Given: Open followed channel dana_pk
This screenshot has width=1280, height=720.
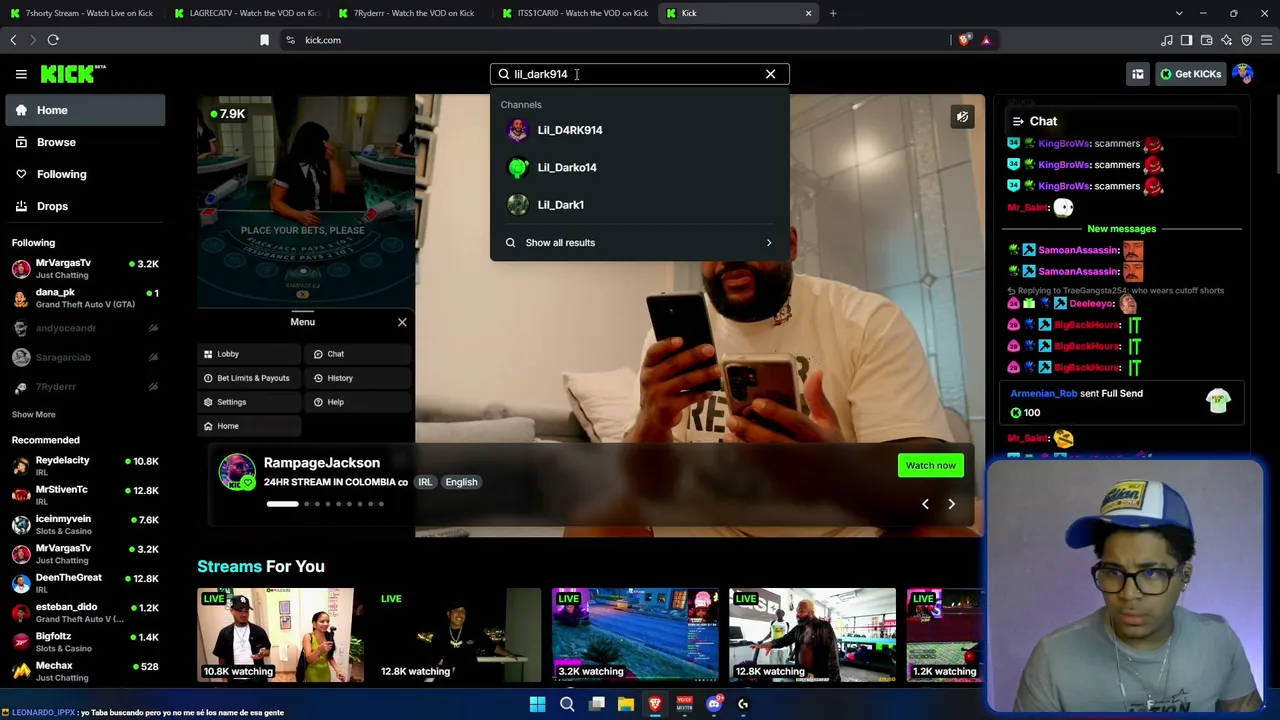Looking at the screenshot, I should tap(85, 298).
